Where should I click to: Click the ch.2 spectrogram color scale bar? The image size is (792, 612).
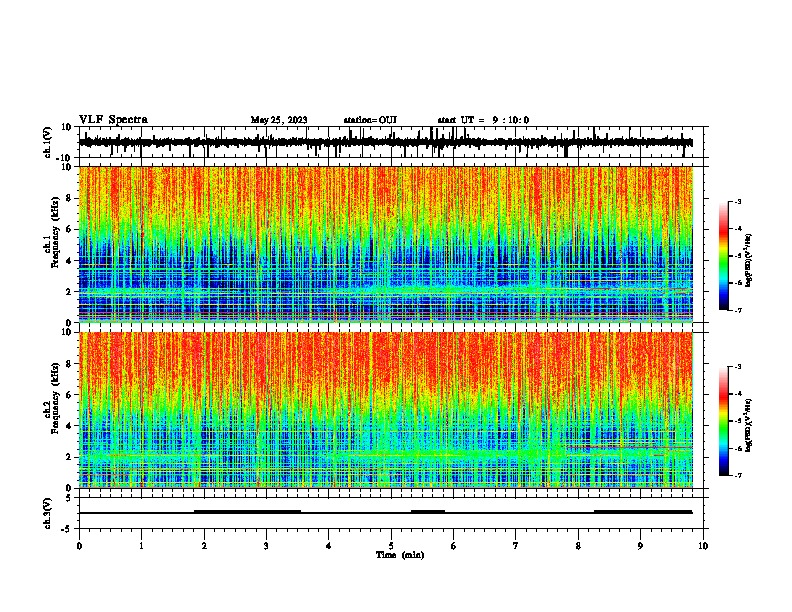pos(723,421)
